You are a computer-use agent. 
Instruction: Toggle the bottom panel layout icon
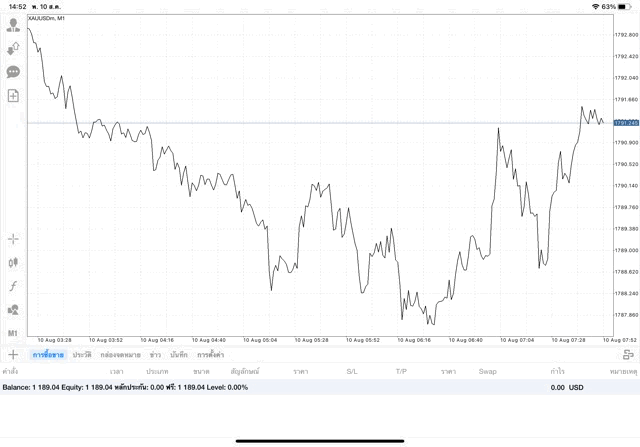click(628, 354)
